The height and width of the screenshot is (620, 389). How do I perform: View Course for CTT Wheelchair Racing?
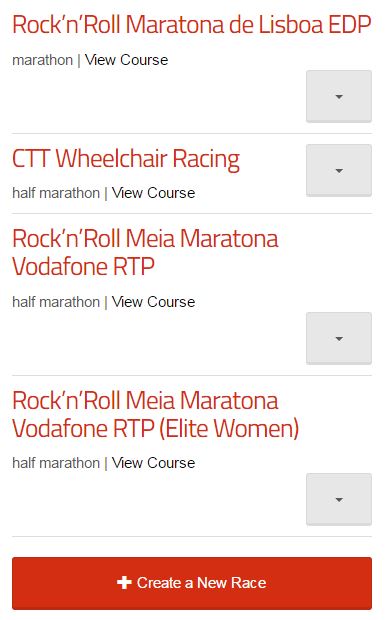pyautogui.click(x=153, y=193)
